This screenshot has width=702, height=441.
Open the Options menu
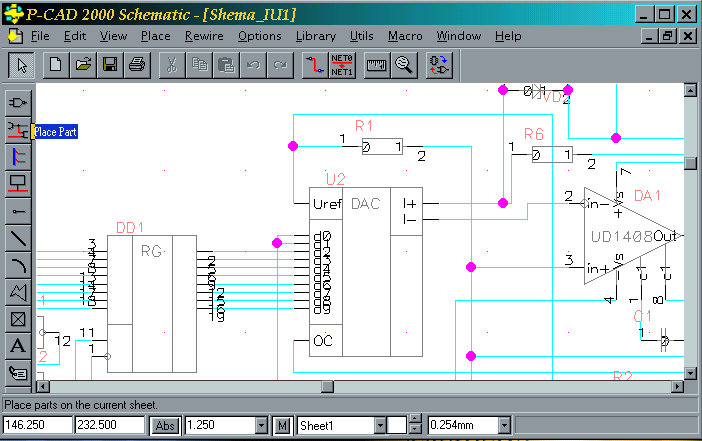(x=260, y=36)
